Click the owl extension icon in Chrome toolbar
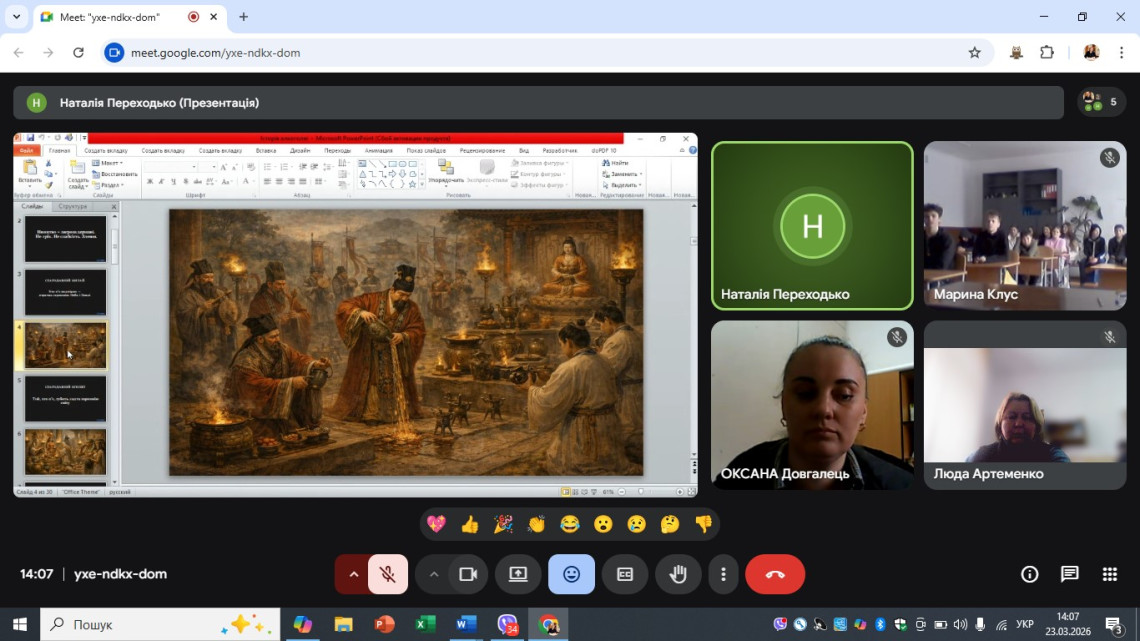Viewport: 1140px width, 641px height. pos(1016,52)
